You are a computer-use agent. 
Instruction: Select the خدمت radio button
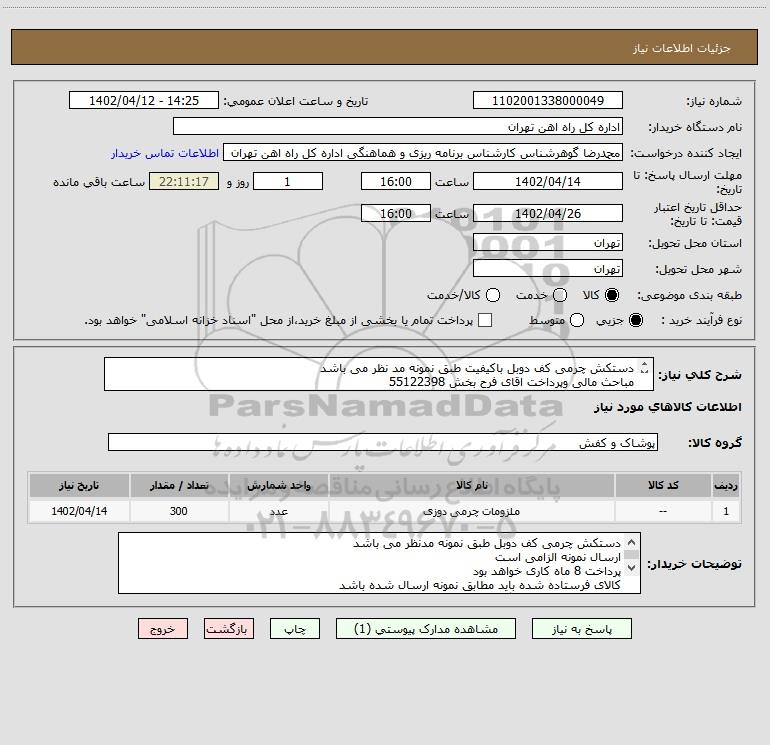[x=560, y=295]
